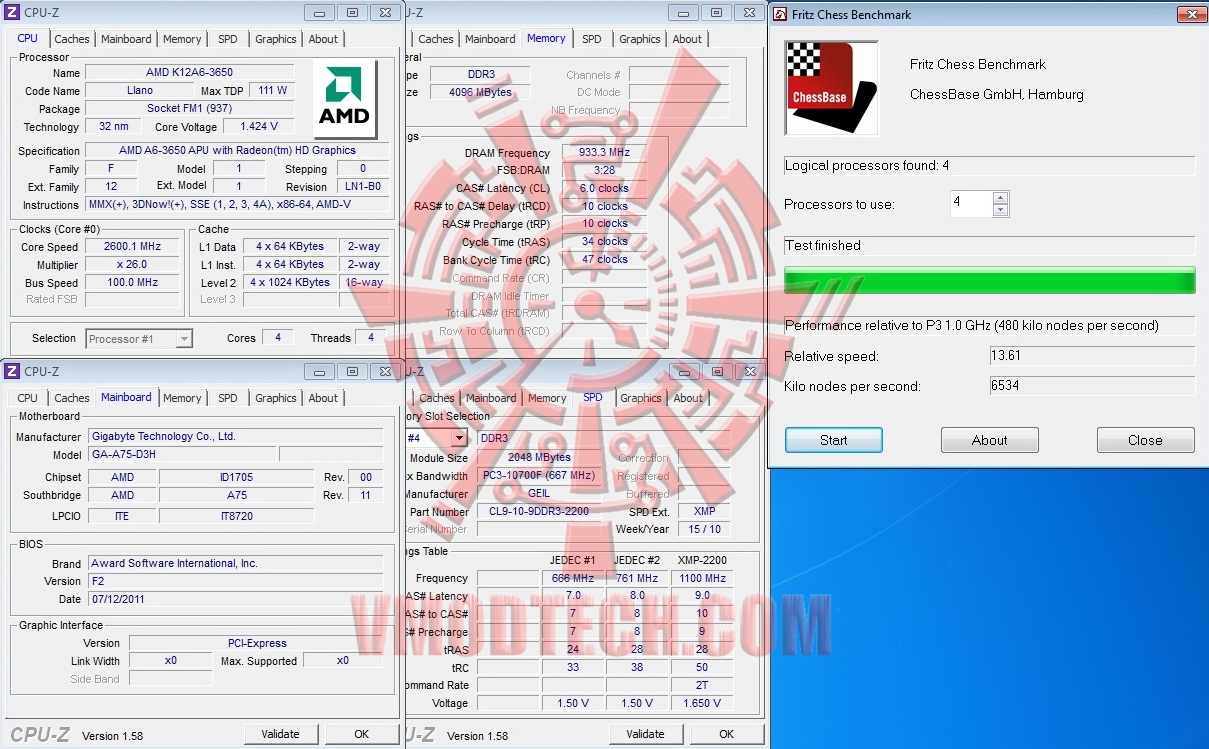Click About button in Fritz Chess Benchmark
This screenshot has height=749, width=1209.
point(990,440)
